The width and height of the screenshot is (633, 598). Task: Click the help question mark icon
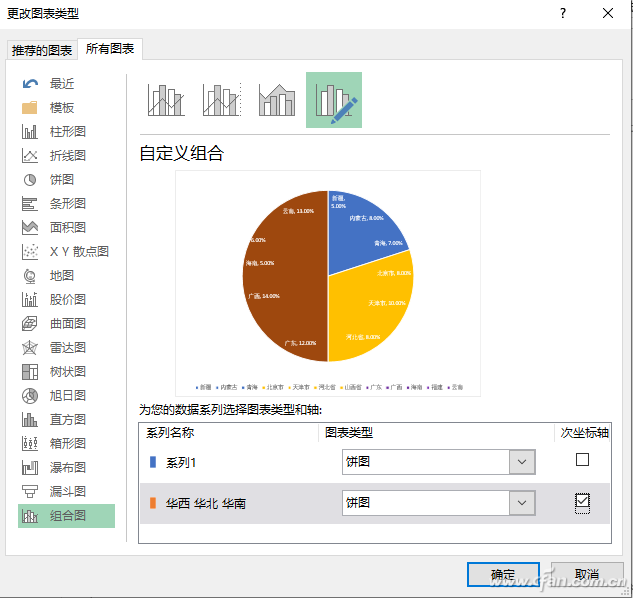[563, 13]
